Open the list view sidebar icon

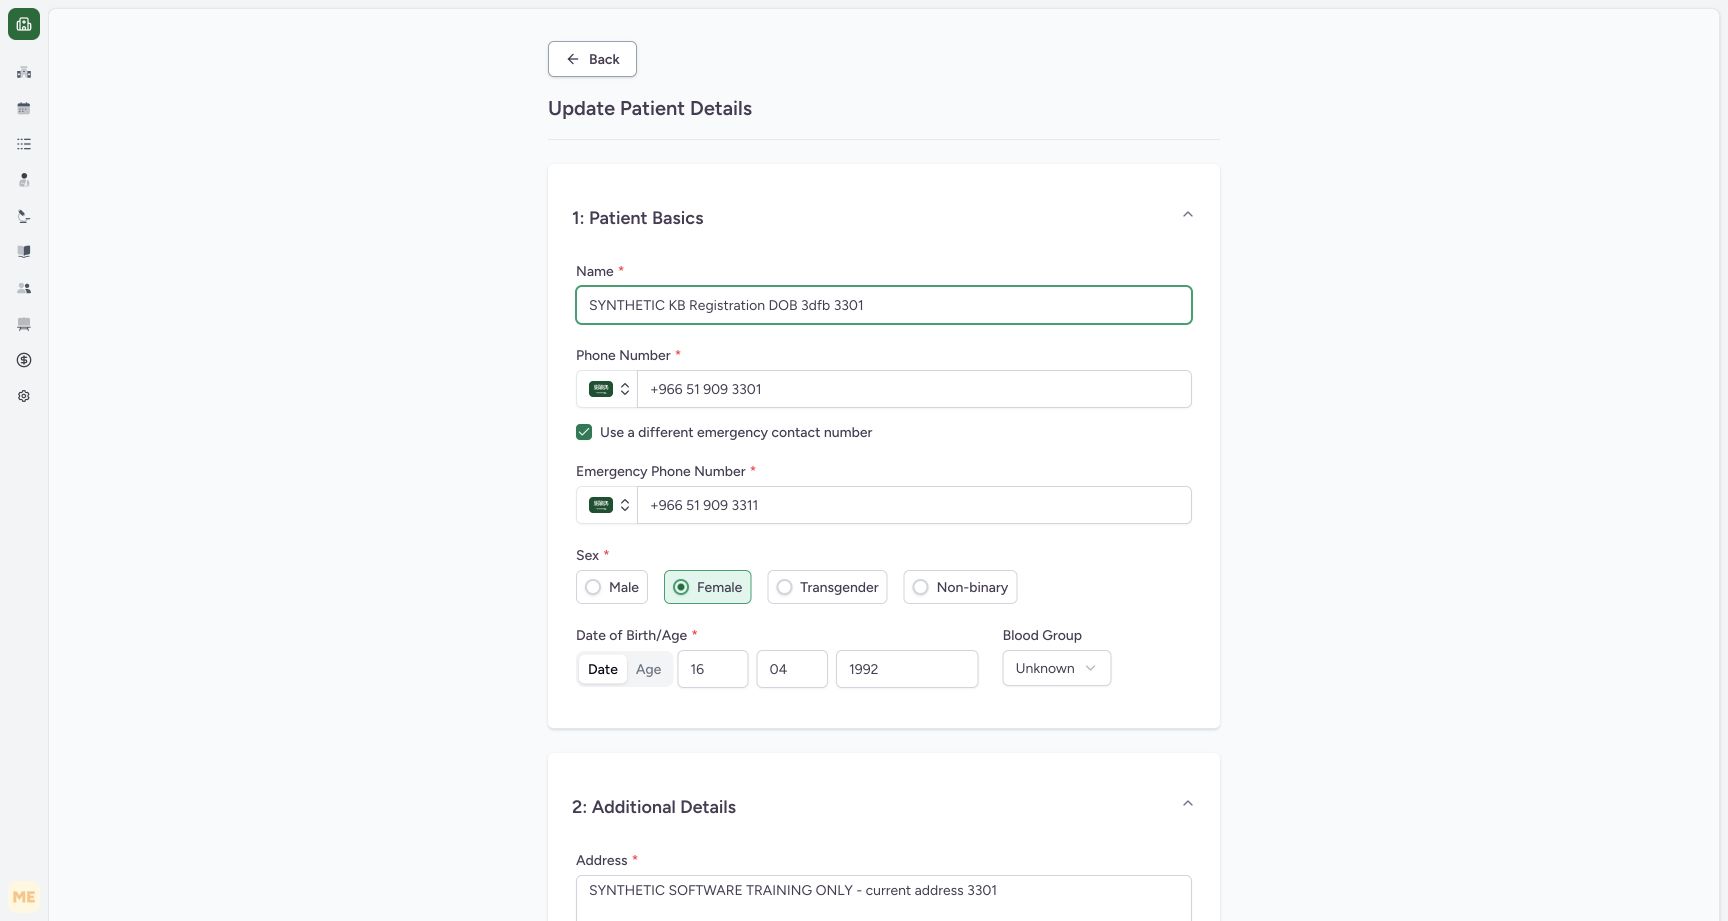[x=24, y=144]
